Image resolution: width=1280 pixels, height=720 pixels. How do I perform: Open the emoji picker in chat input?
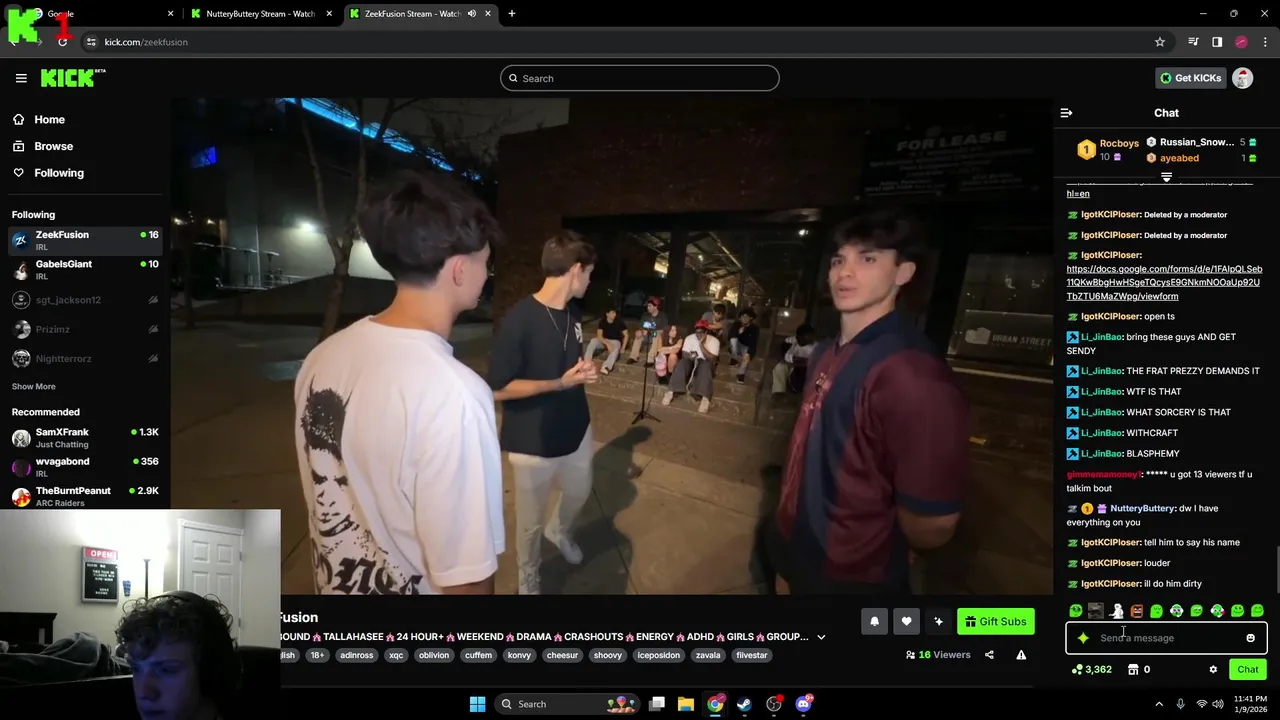click(x=1250, y=638)
